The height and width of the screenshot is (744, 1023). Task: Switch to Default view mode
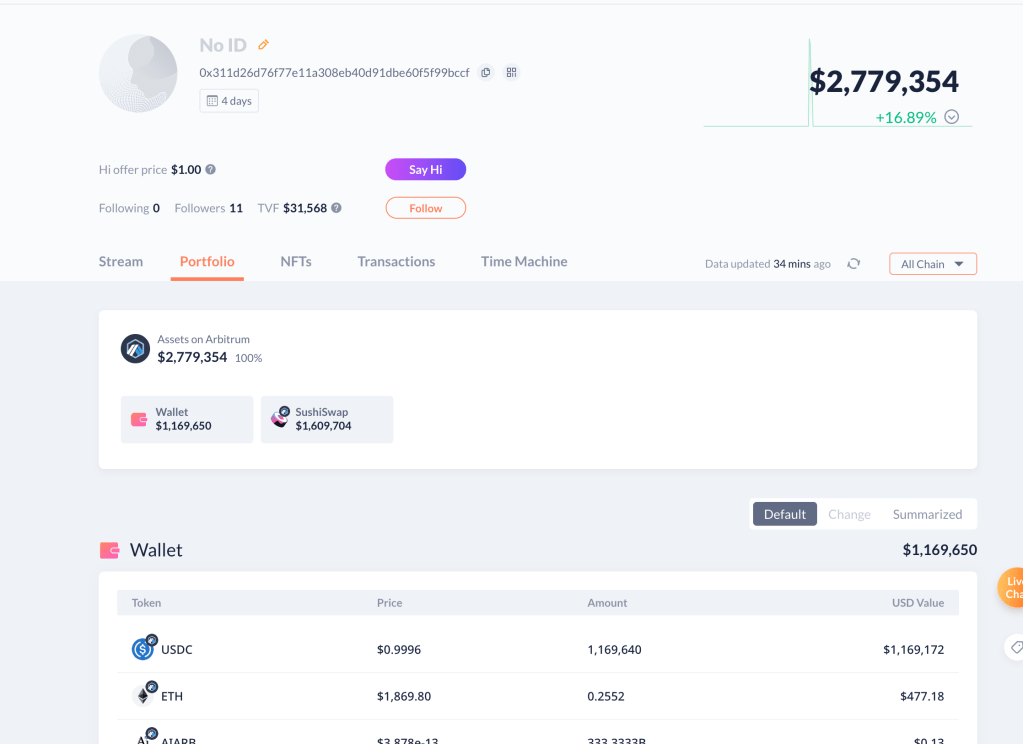[x=784, y=514]
